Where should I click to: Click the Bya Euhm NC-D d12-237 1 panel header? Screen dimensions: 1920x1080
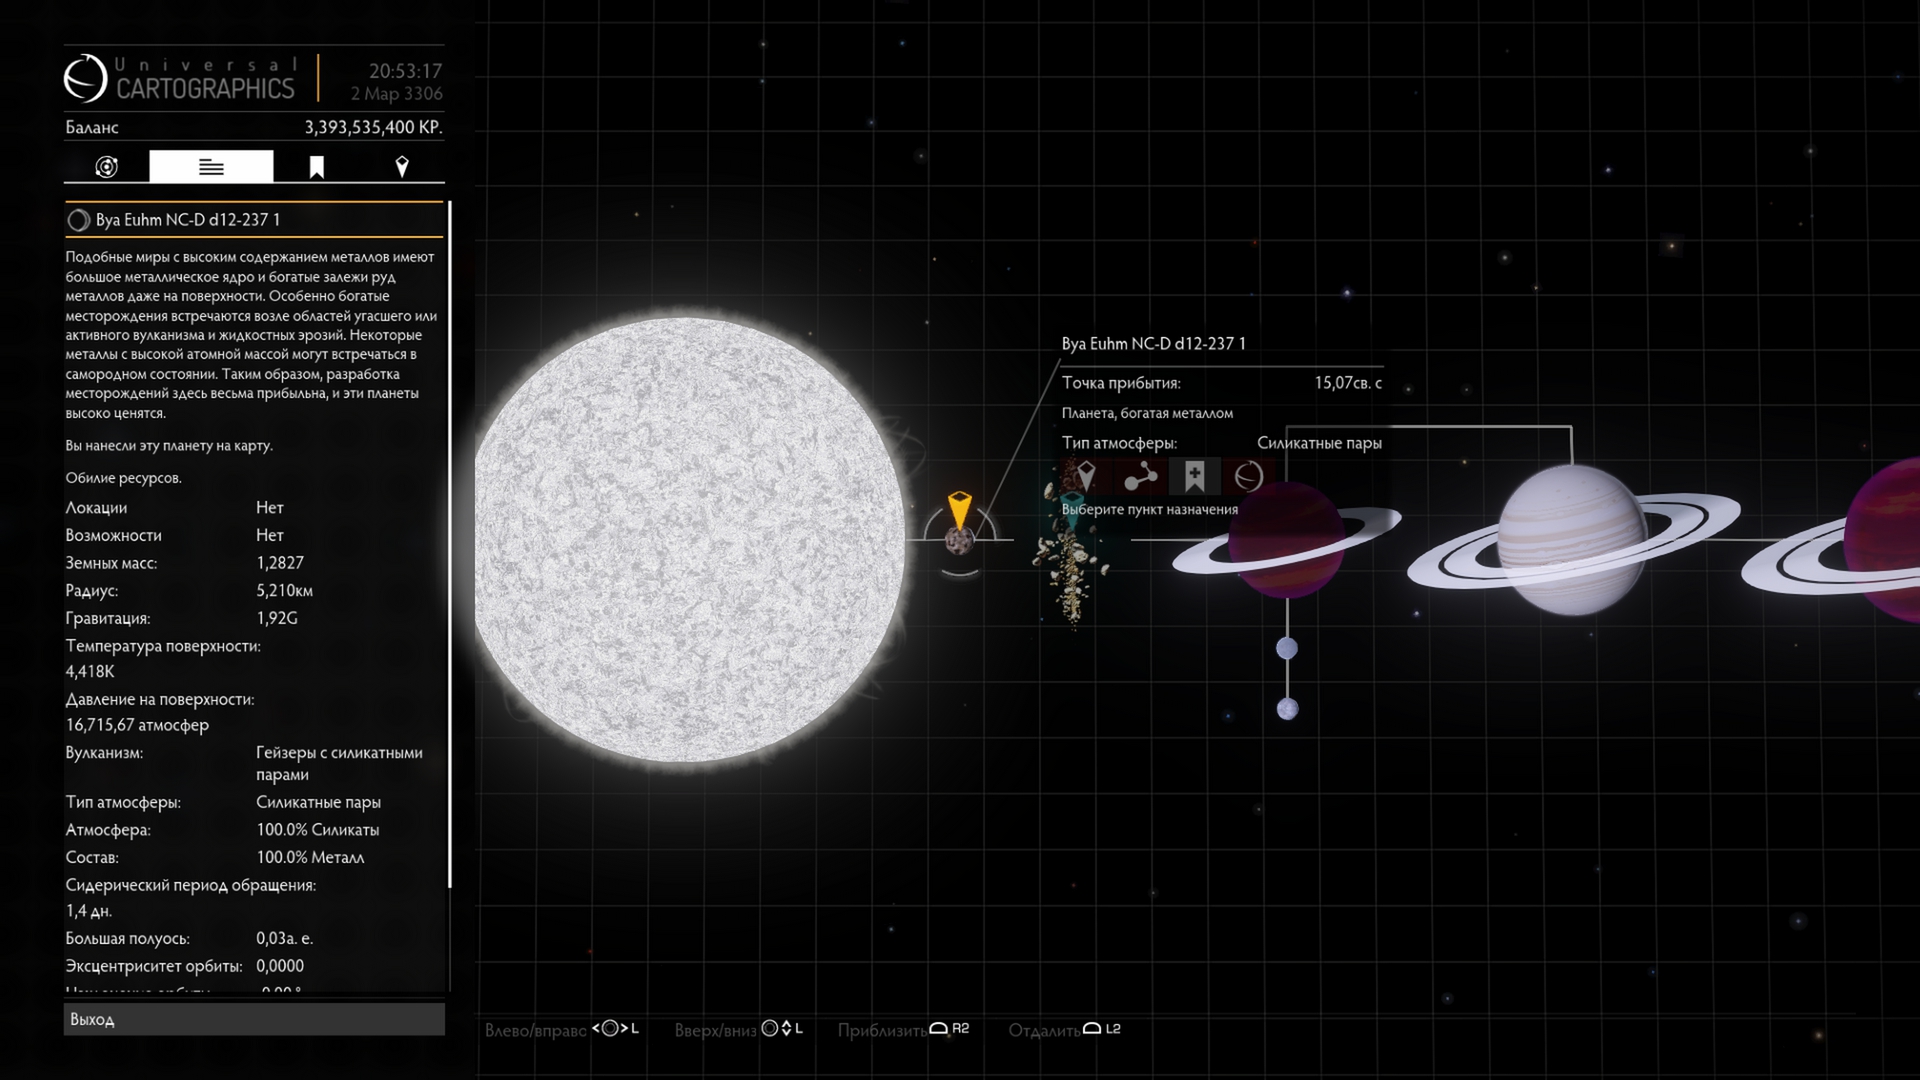(254, 220)
